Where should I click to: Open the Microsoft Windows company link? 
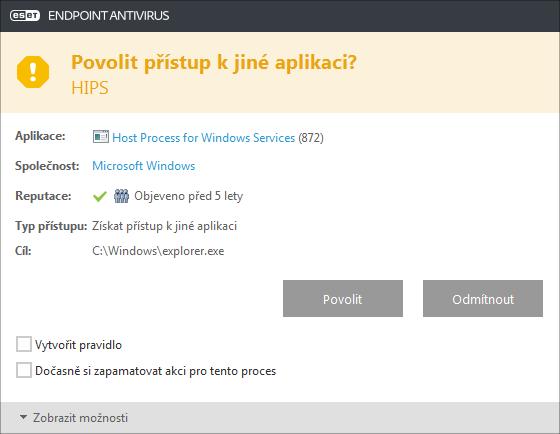coord(144,166)
